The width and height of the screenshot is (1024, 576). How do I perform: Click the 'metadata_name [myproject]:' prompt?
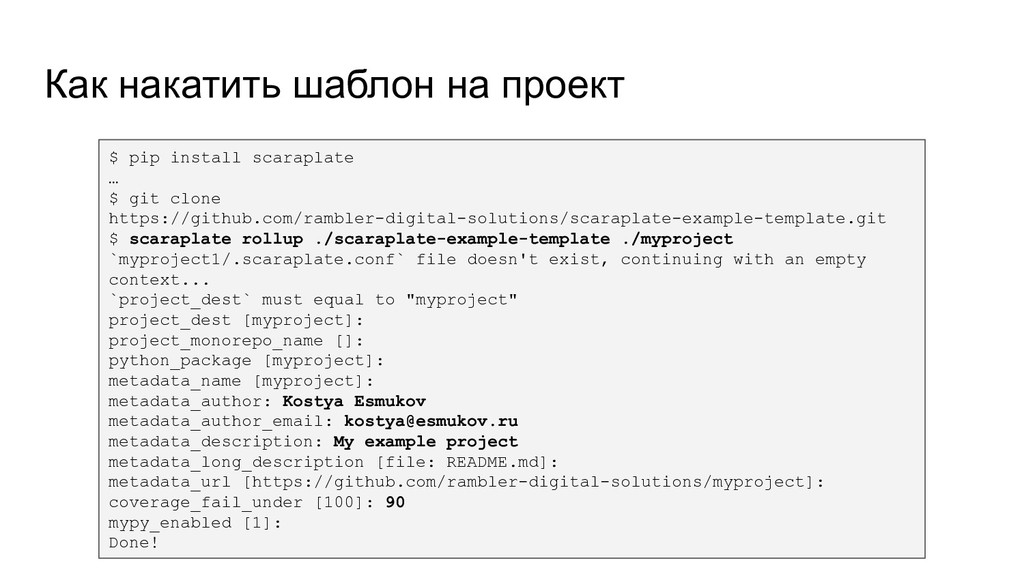click(241, 381)
